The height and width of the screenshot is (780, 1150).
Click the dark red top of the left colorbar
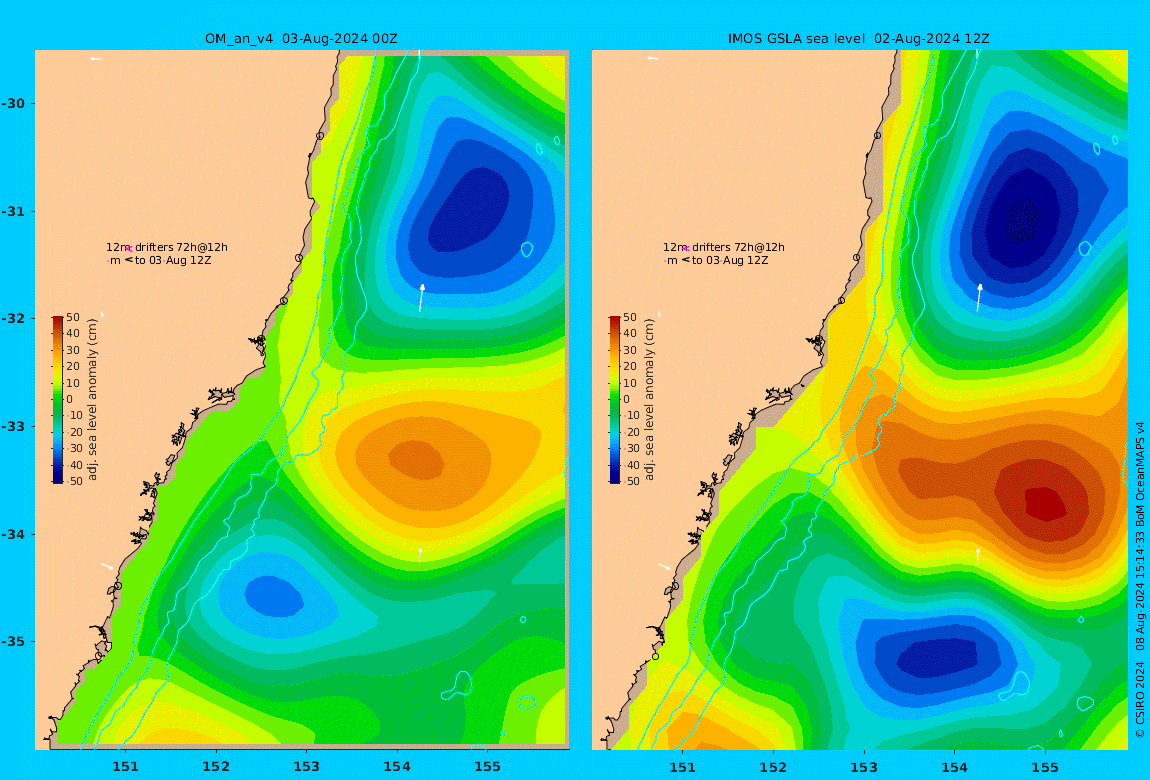(x=58, y=320)
